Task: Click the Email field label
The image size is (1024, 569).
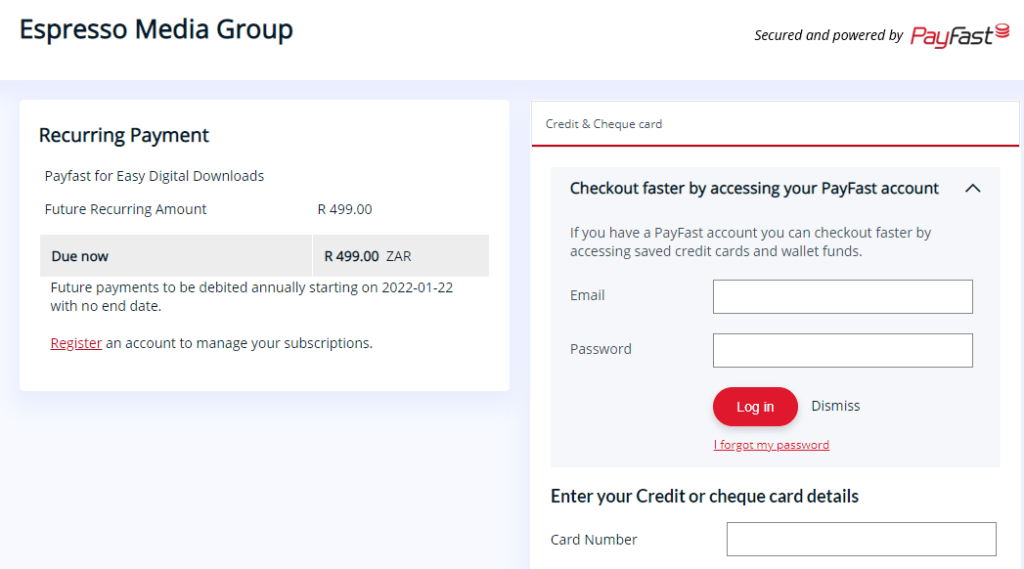Action: pyautogui.click(x=587, y=295)
